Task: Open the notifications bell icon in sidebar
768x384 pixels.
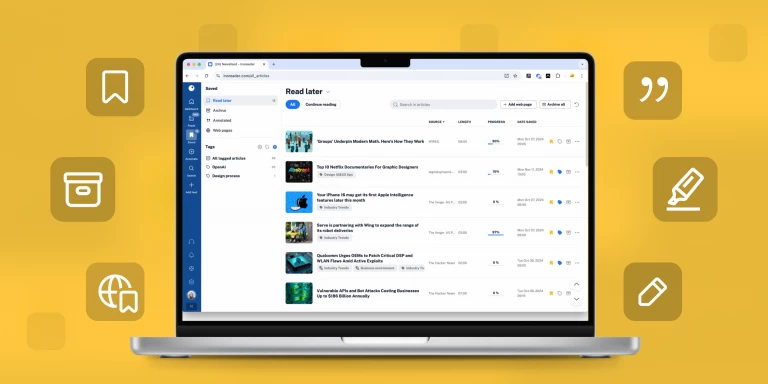Action: (x=192, y=255)
